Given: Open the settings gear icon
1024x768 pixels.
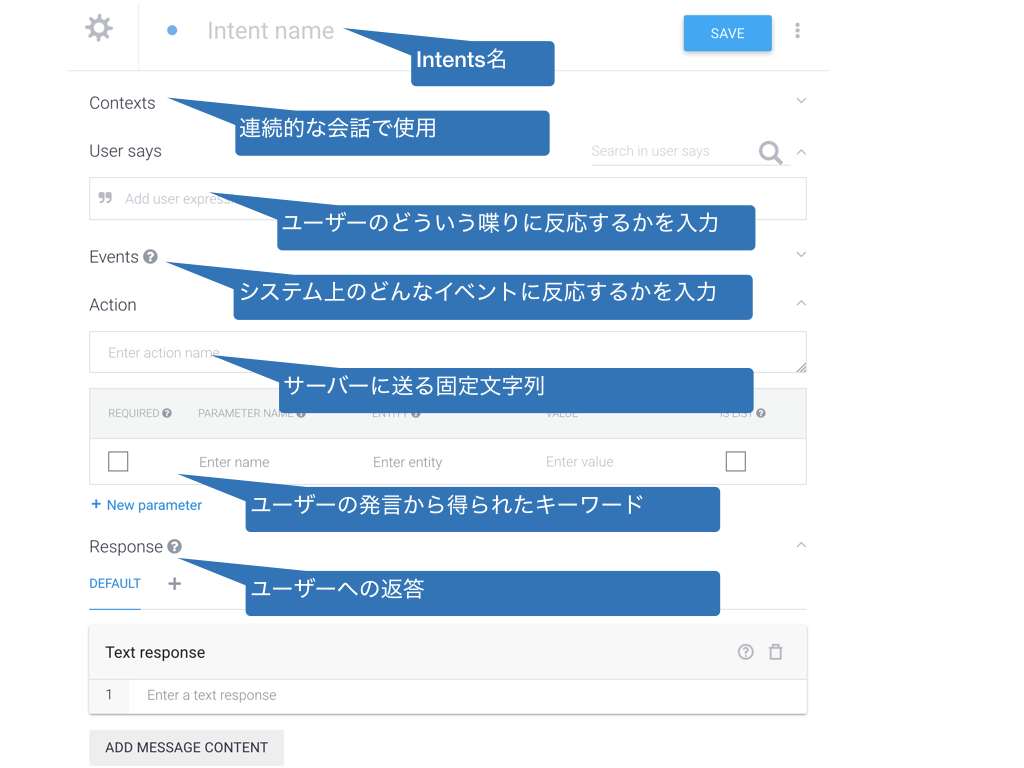Looking at the screenshot, I should click(98, 27).
